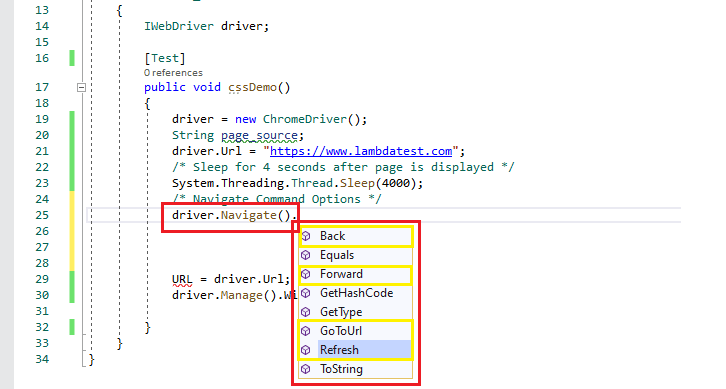Viewport: 726px width, 389px height.
Task: Select Back from the IntelliSense list
Action: point(356,236)
